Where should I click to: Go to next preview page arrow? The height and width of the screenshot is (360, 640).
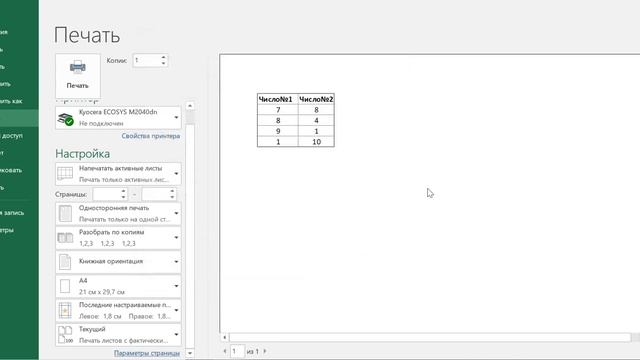(265, 351)
